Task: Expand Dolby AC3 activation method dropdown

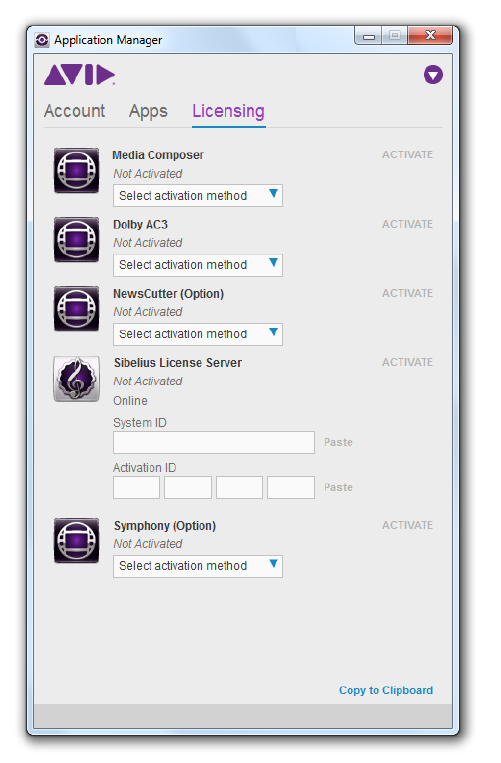Action: (x=197, y=265)
